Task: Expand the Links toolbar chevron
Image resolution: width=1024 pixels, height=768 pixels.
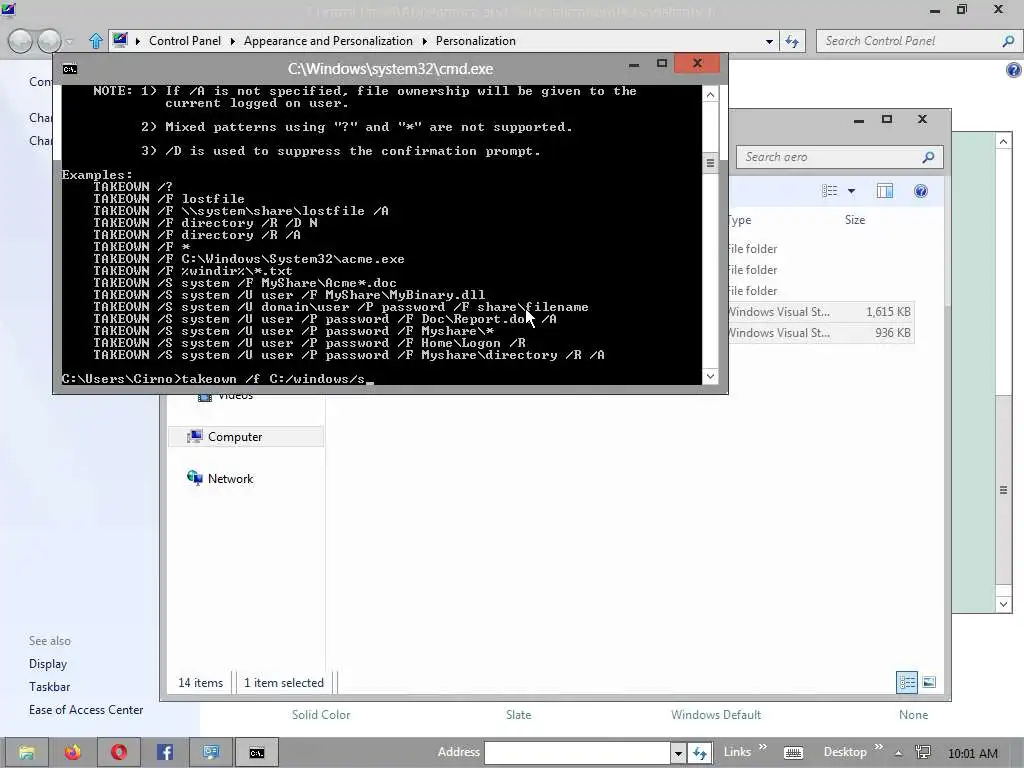Action: (762, 747)
